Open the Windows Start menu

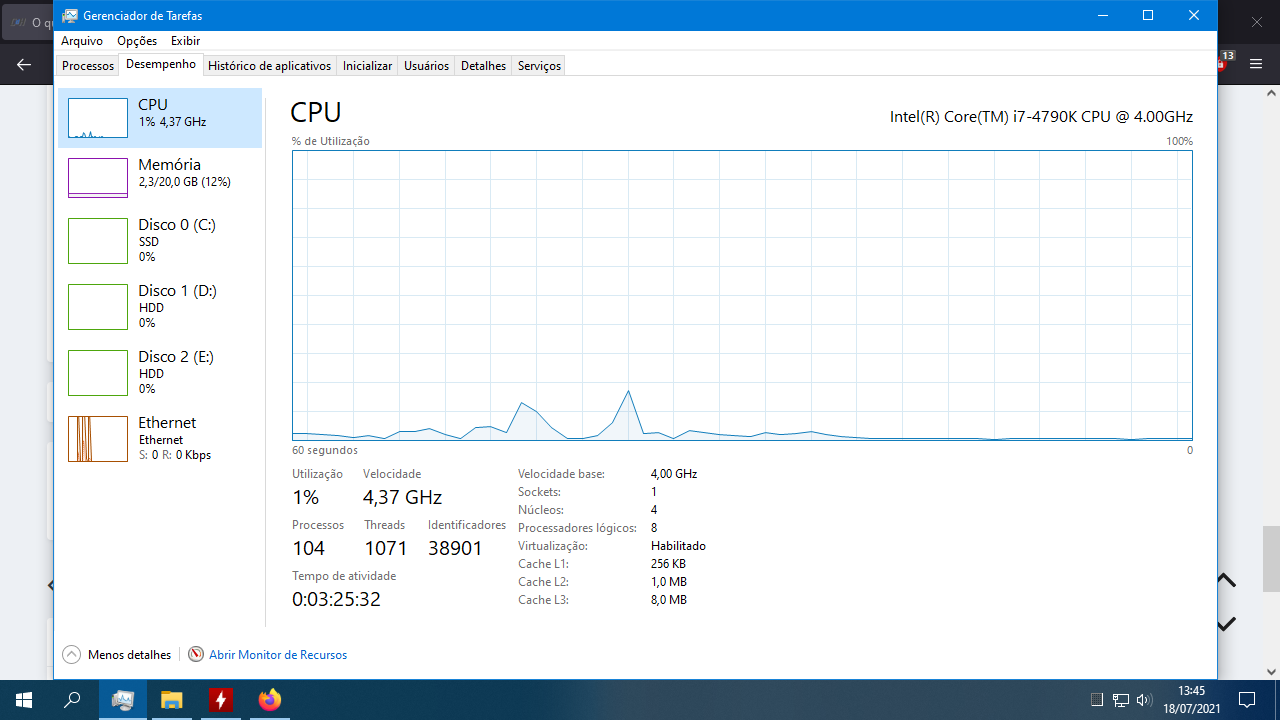tap(23, 700)
